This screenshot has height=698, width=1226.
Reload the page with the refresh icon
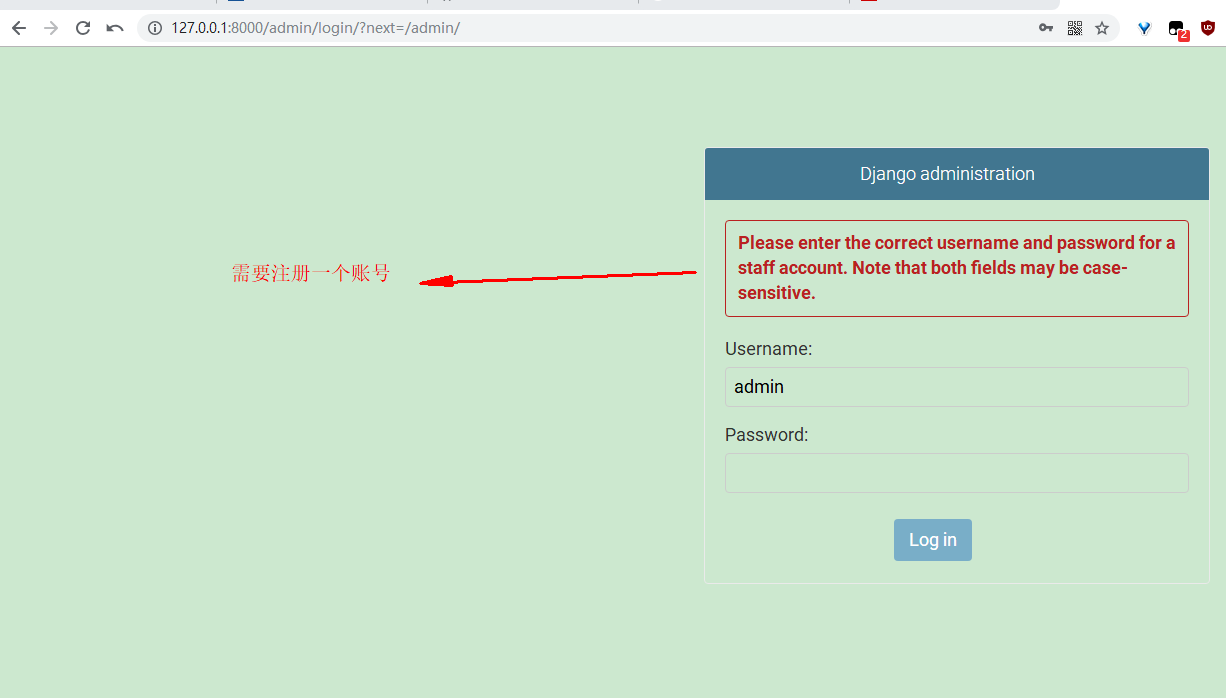[x=83, y=28]
